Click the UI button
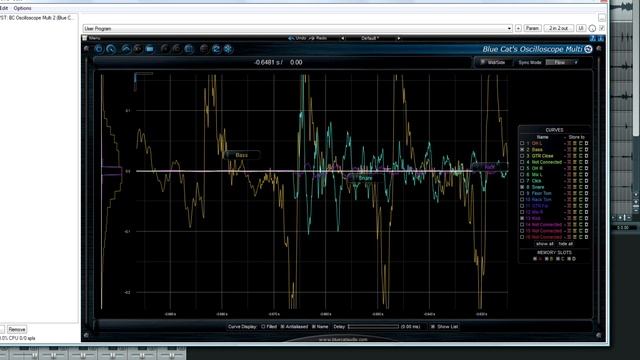This screenshot has width=640, height=360. point(581,28)
